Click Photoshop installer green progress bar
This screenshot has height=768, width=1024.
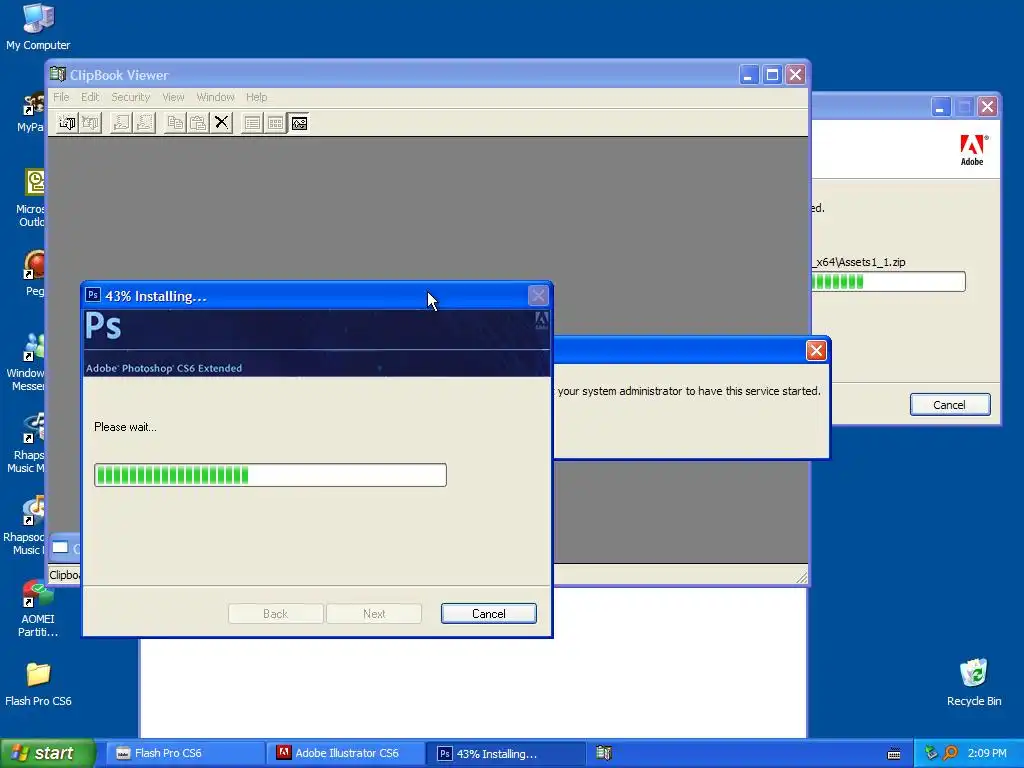(x=270, y=475)
